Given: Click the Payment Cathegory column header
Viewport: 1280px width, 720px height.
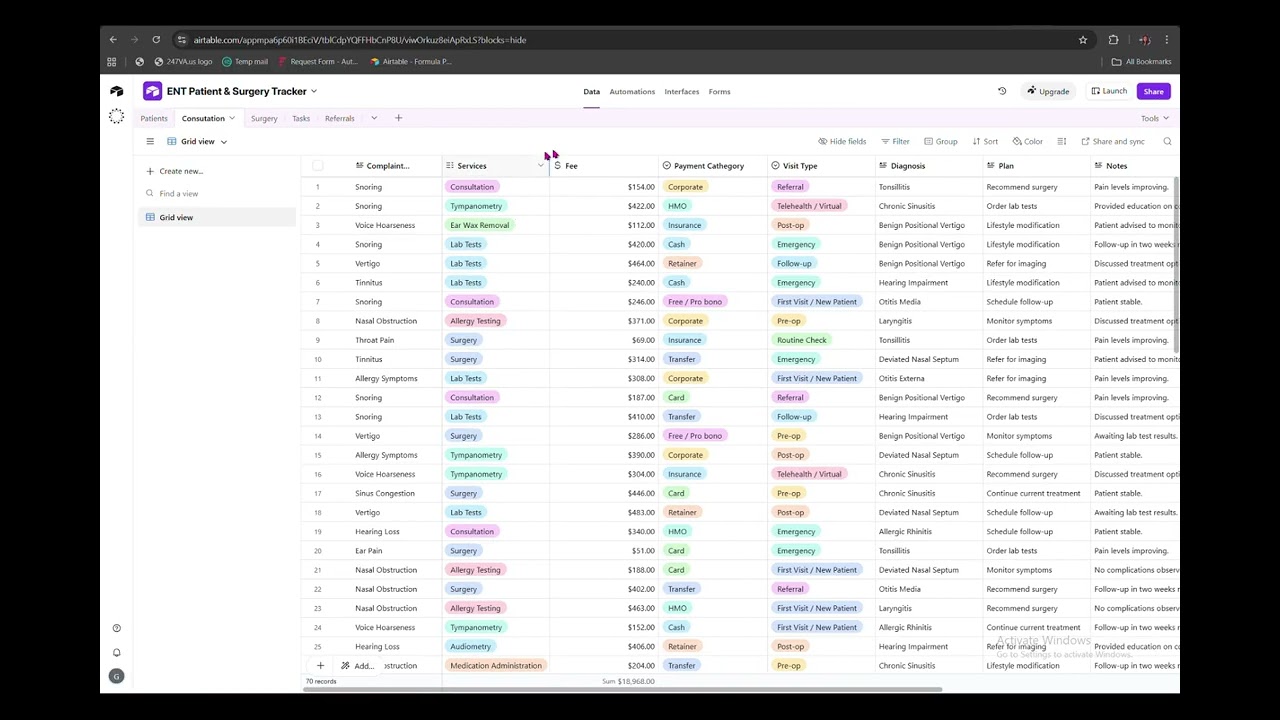Looking at the screenshot, I should 712,166.
